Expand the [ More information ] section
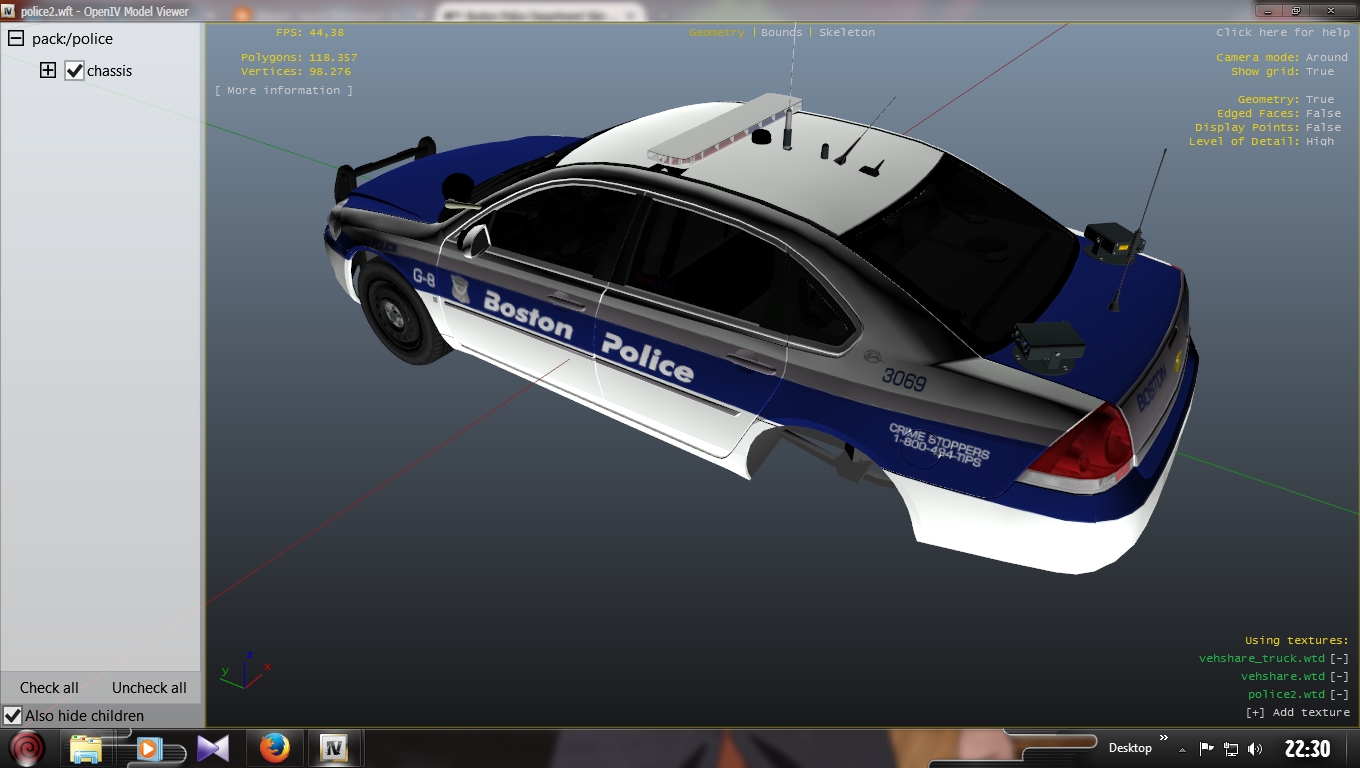Screen dimensions: 1360x768 click(x=284, y=90)
